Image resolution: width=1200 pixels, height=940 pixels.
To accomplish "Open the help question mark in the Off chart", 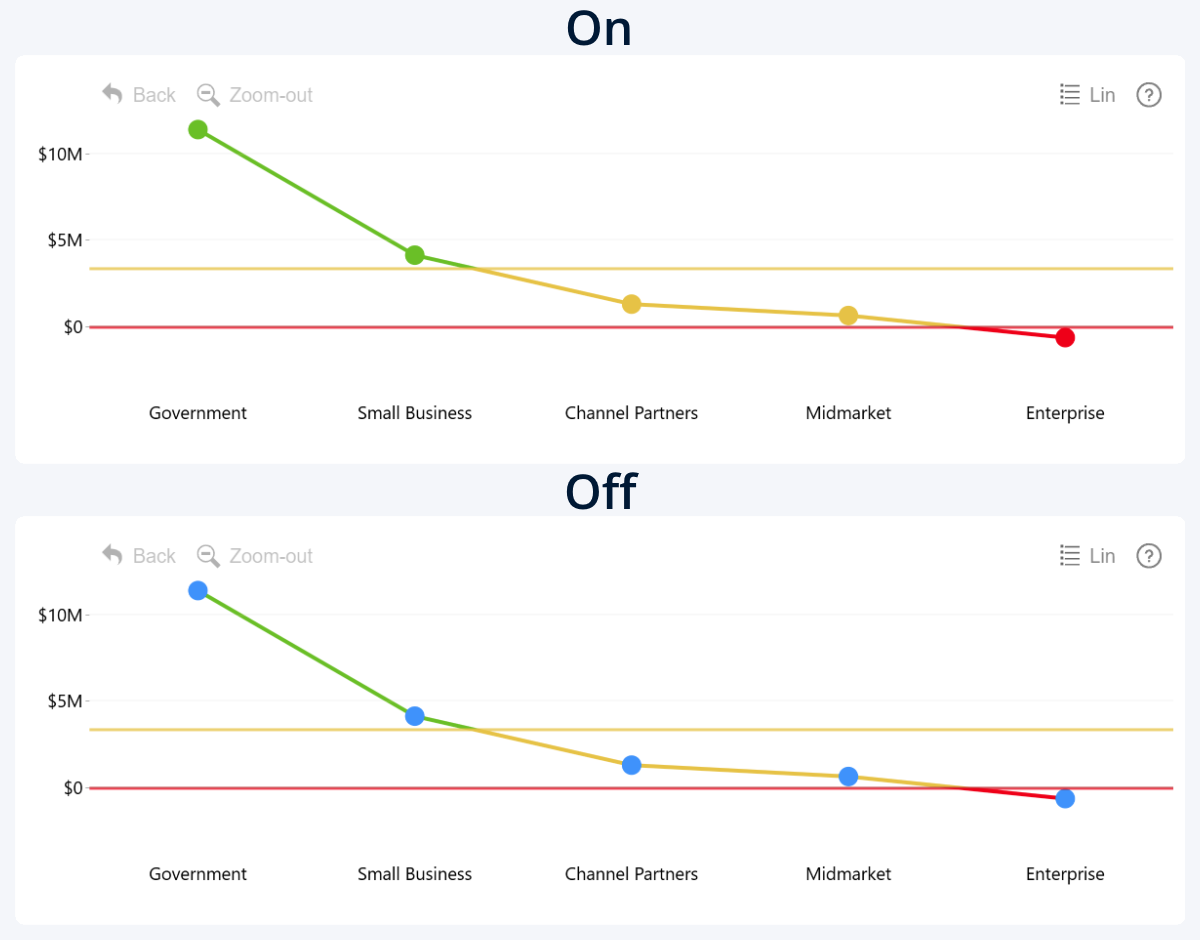I will tap(1149, 556).
